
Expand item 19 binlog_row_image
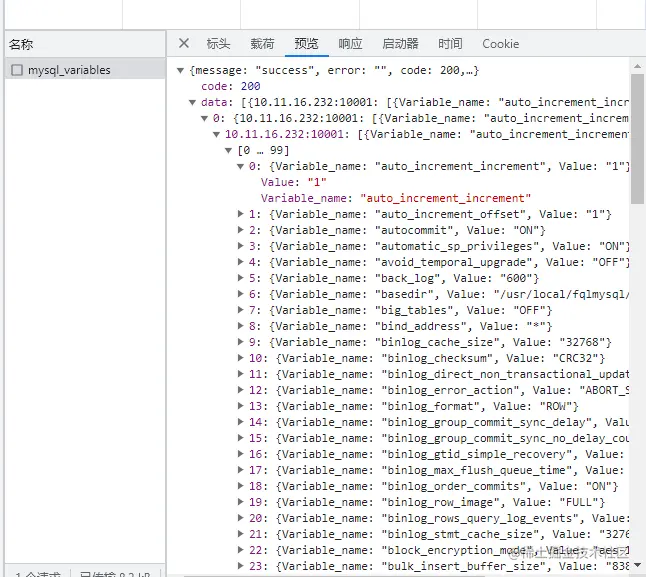point(240,502)
